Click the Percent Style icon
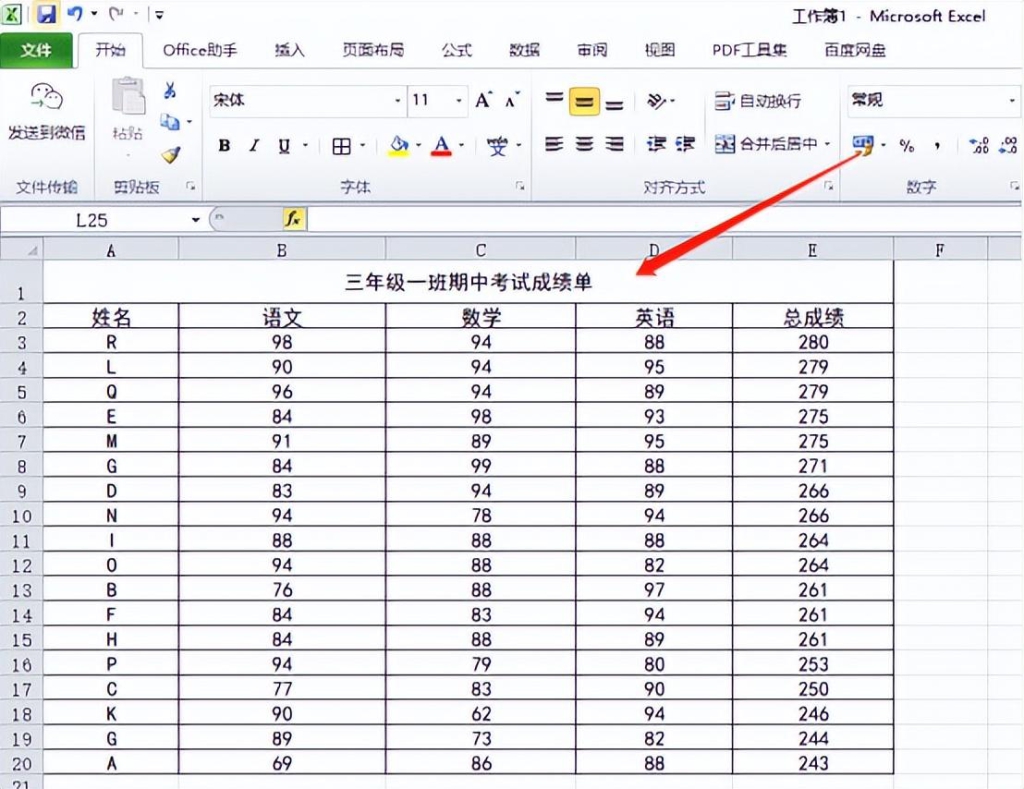This screenshot has width=1024, height=789. pos(906,146)
